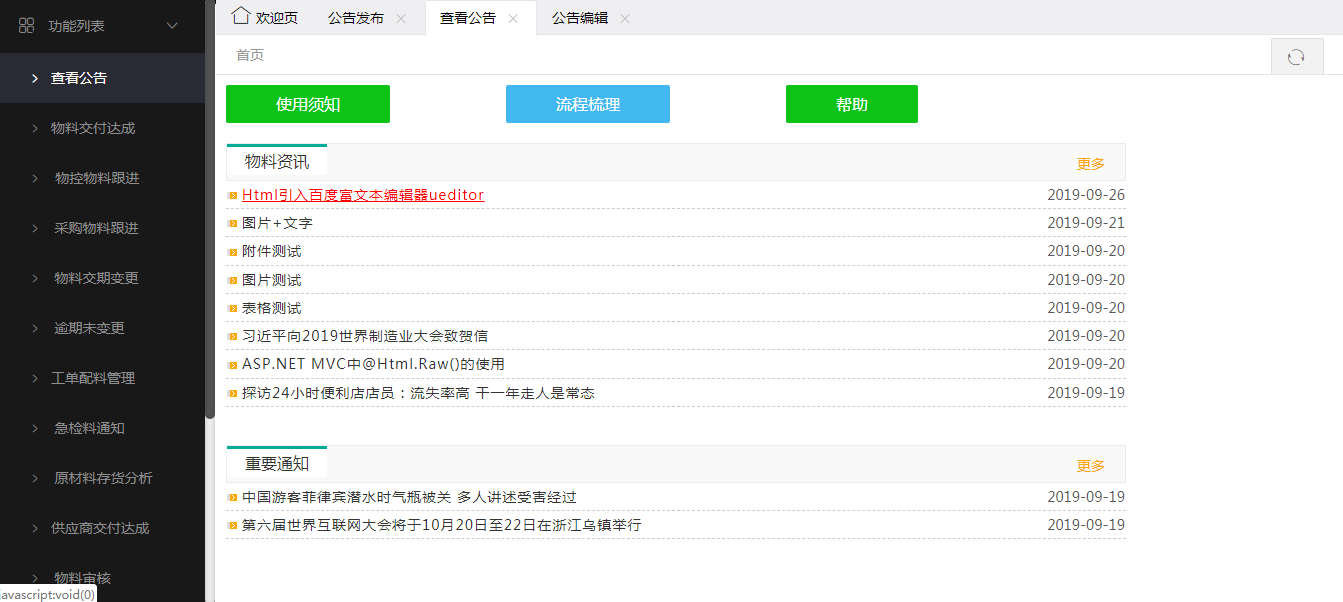Open 急检料通知 in the sidebar

tap(89, 428)
